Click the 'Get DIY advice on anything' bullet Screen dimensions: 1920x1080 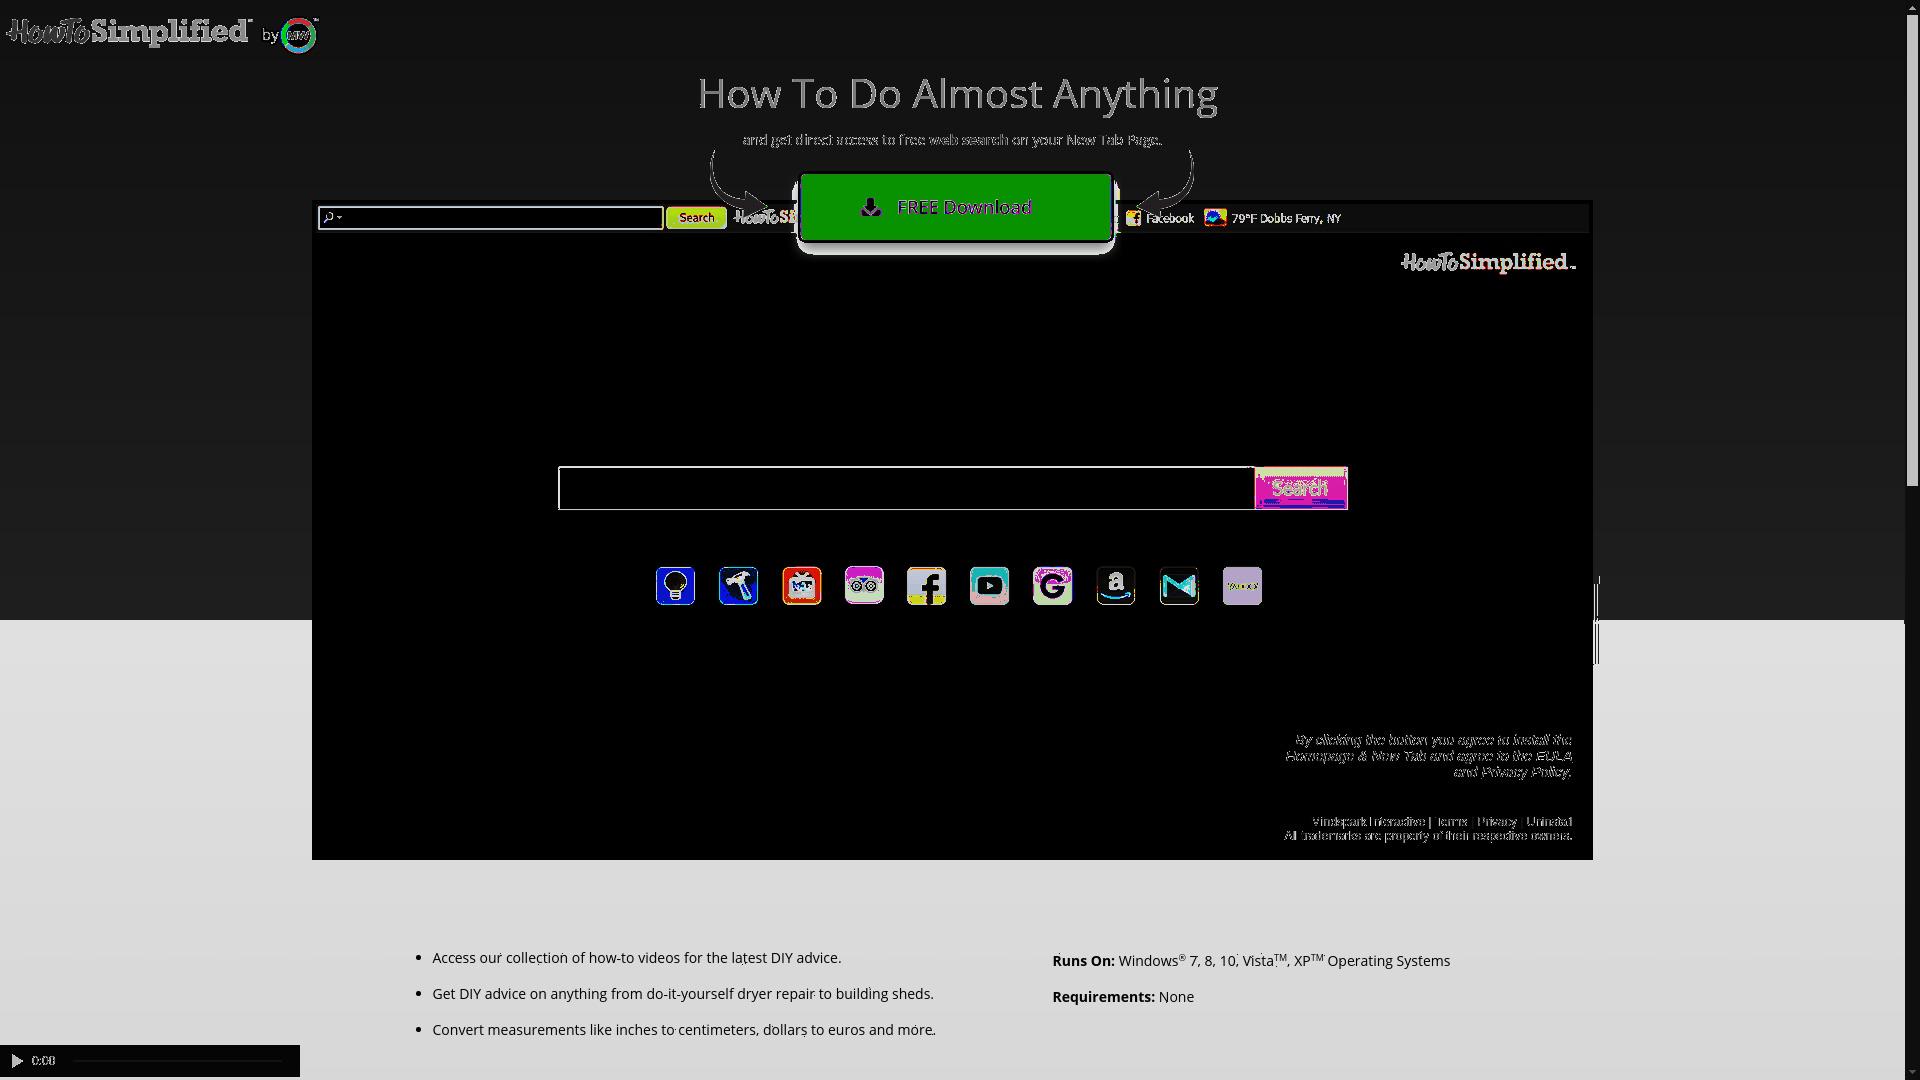point(683,994)
